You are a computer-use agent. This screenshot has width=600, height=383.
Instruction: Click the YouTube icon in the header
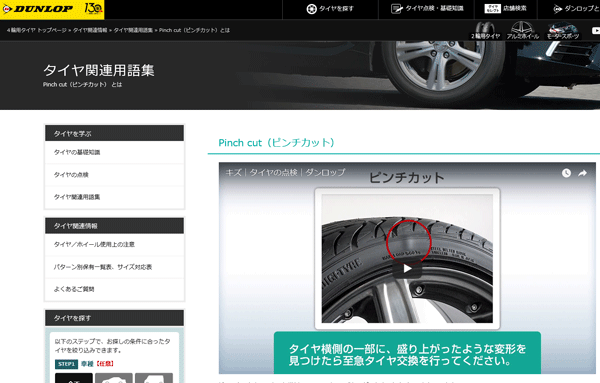(596, 31)
